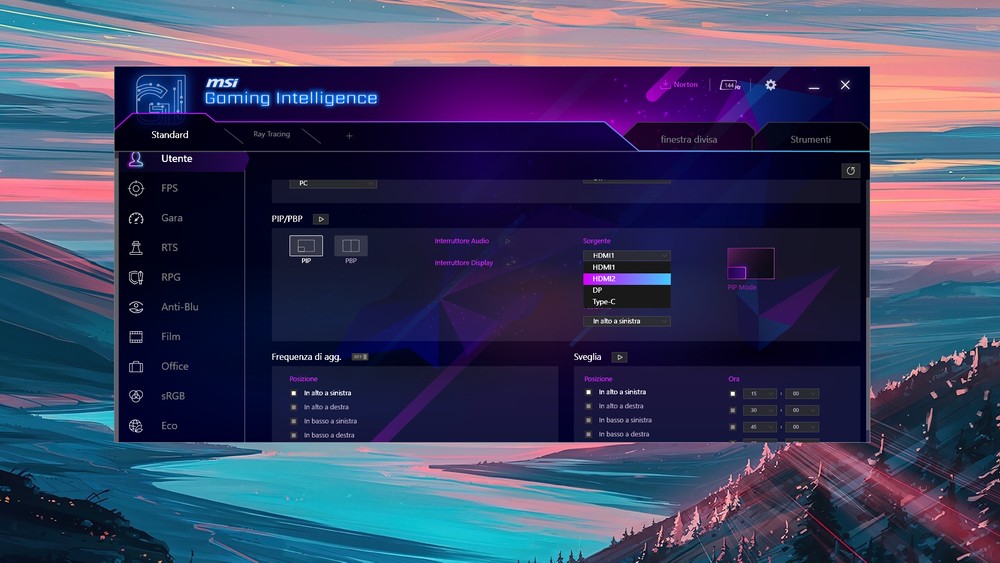The image size is (1000, 563).
Task: Select Sveglia 'In basso a destra' position
Action: point(617,434)
